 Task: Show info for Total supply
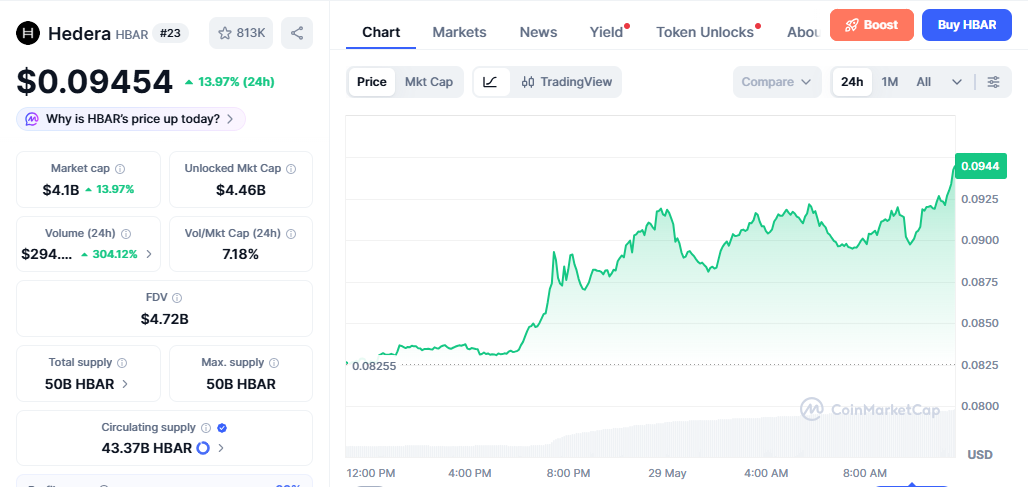point(122,362)
